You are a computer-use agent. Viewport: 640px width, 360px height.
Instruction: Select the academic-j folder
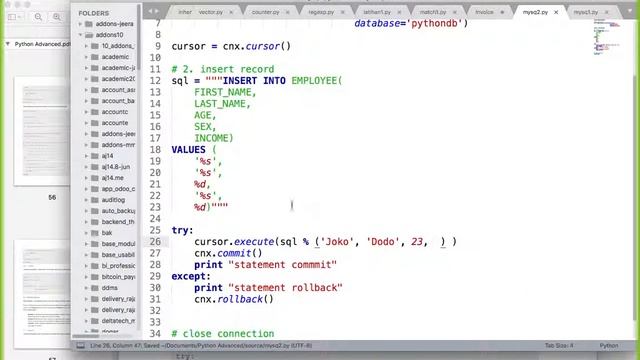click(x=118, y=68)
